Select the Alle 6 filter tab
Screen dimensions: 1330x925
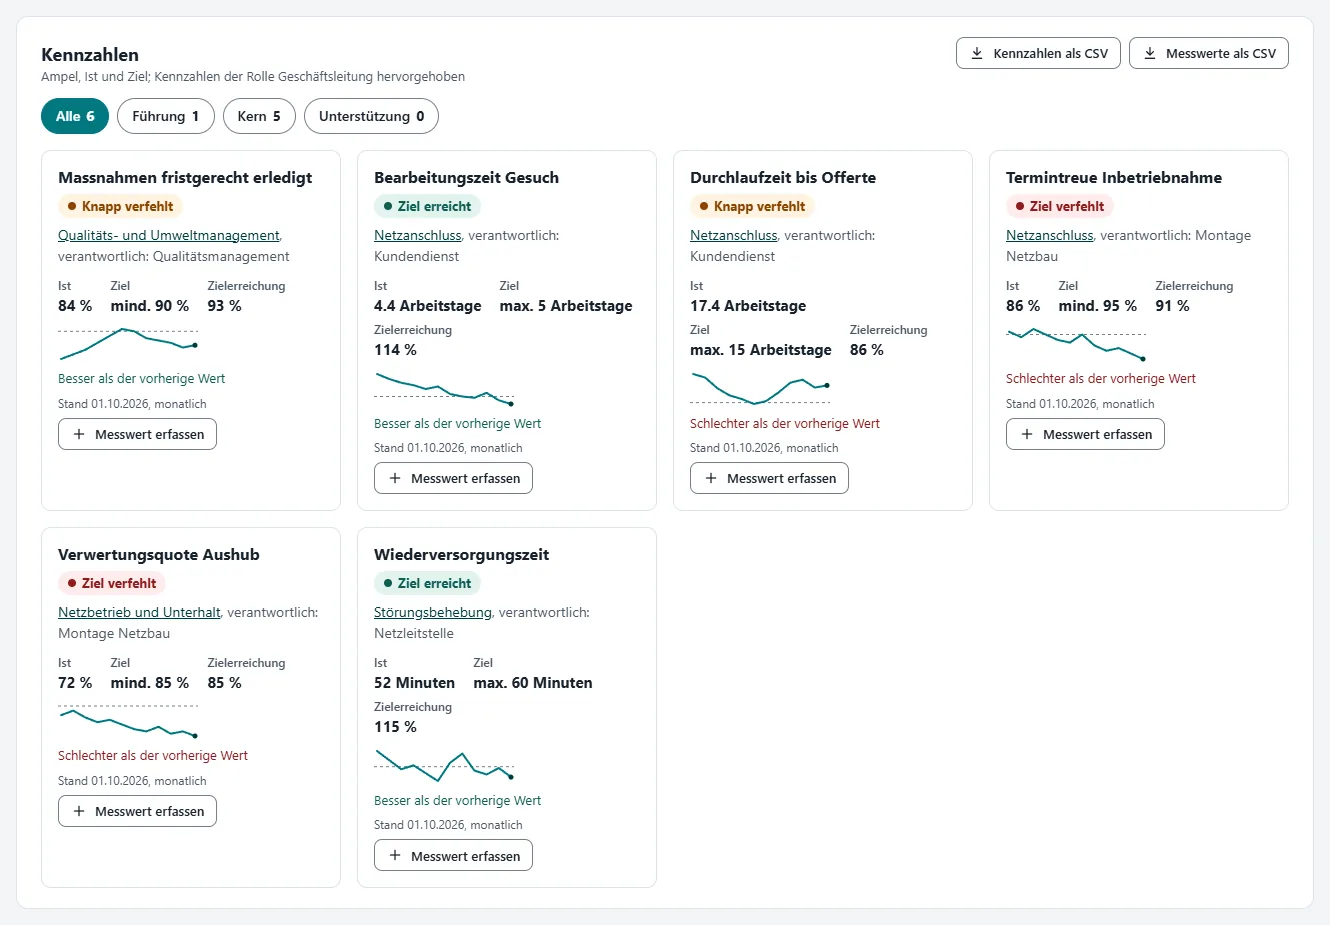coord(75,116)
